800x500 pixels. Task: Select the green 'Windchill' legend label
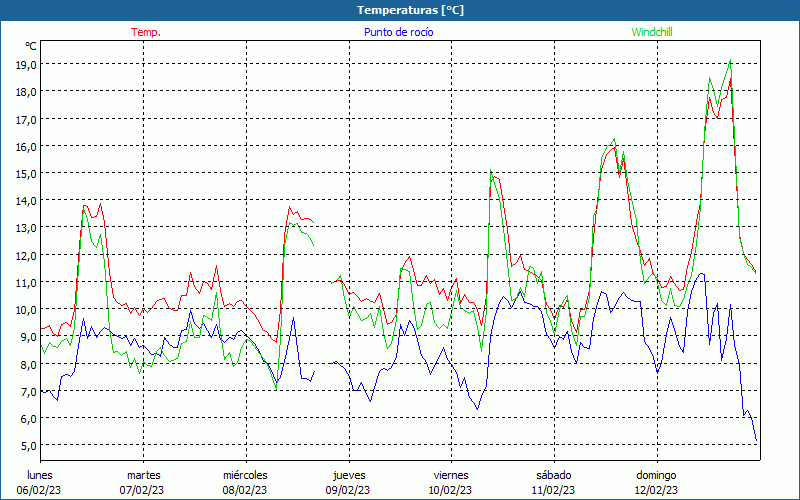click(x=652, y=32)
